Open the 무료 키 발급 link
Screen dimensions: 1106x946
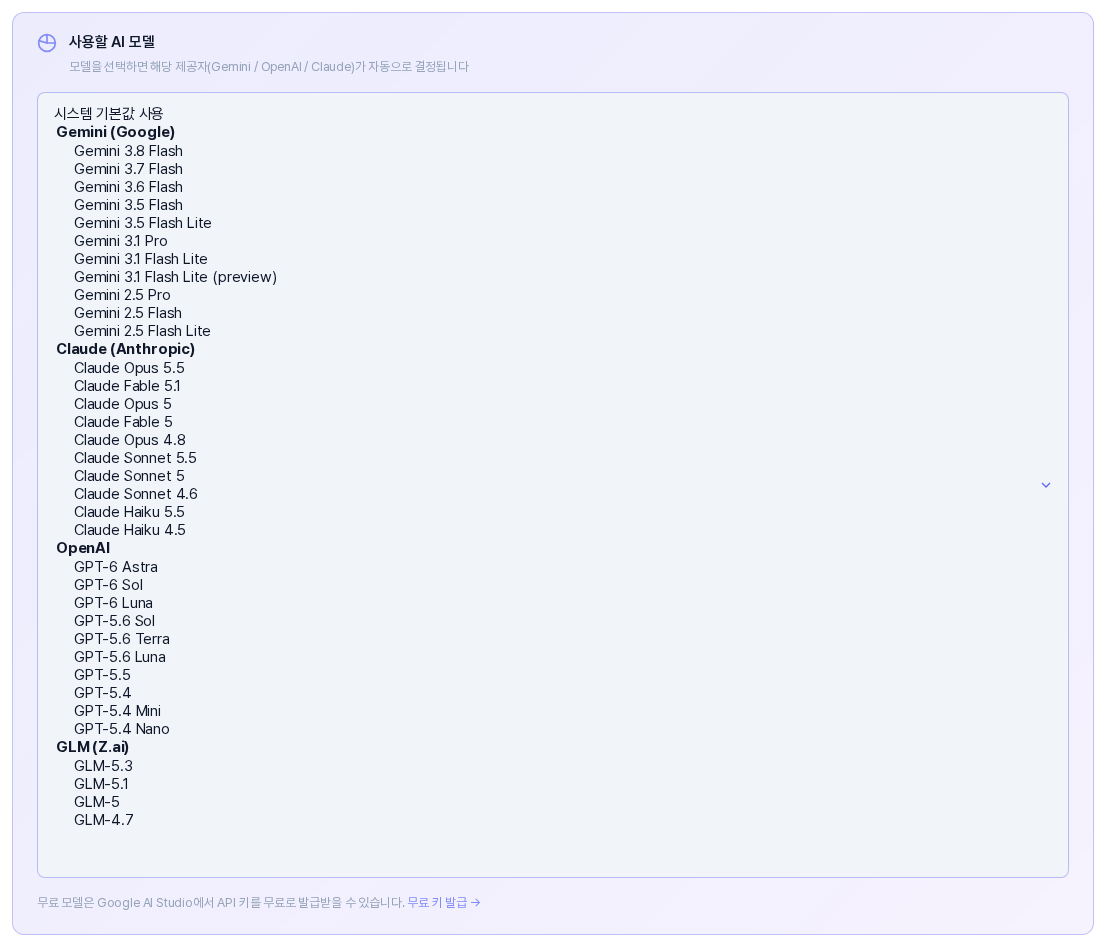coord(444,902)
